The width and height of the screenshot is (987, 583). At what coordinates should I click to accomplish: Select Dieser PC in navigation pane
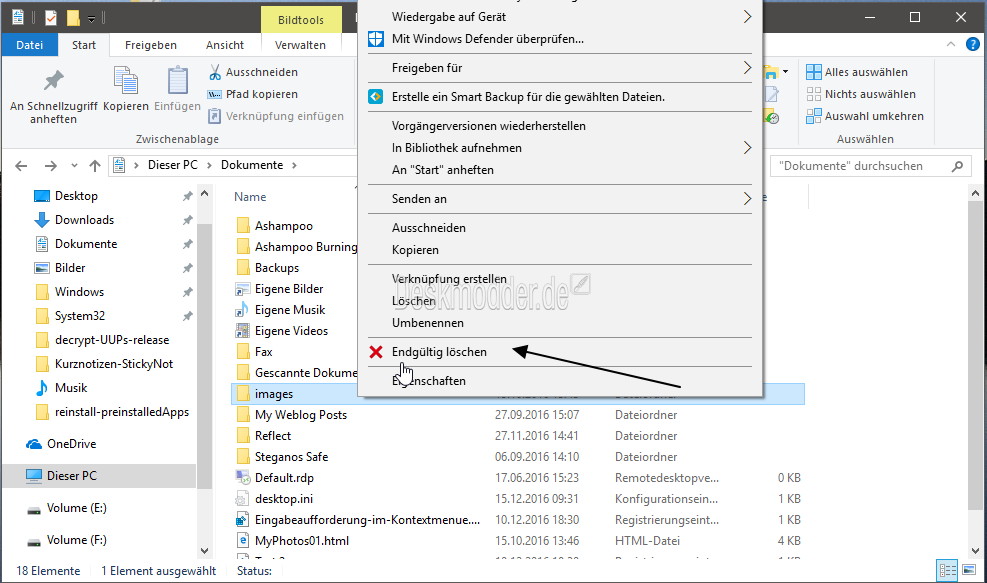point(71,476)
